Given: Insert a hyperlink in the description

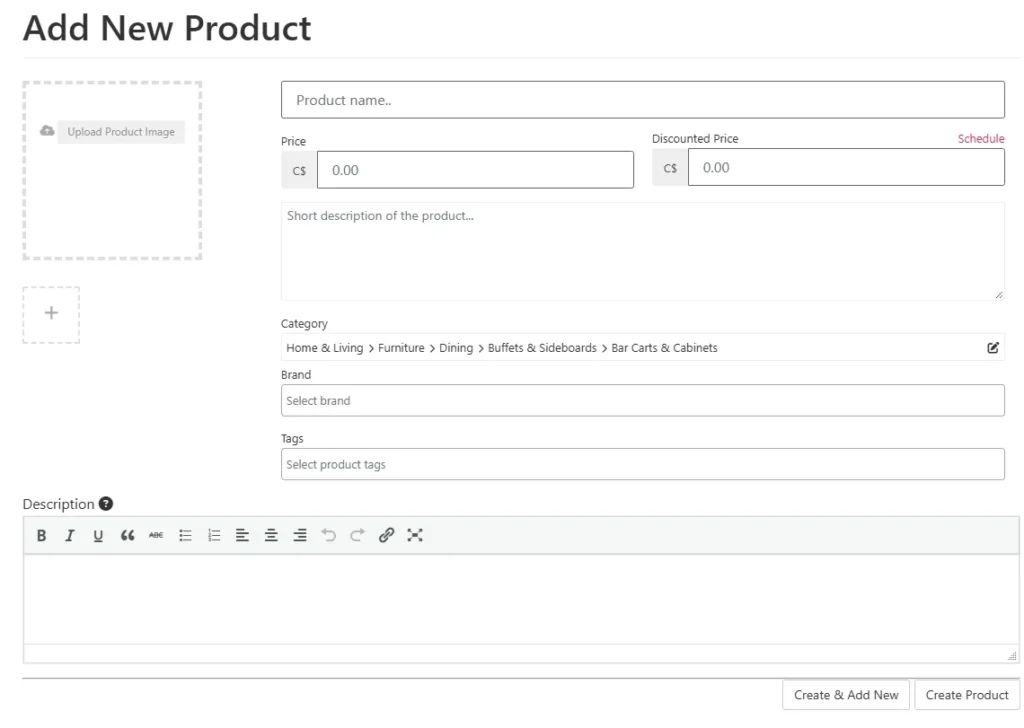Looking at the screenshot, I should [x=386, y=535].
